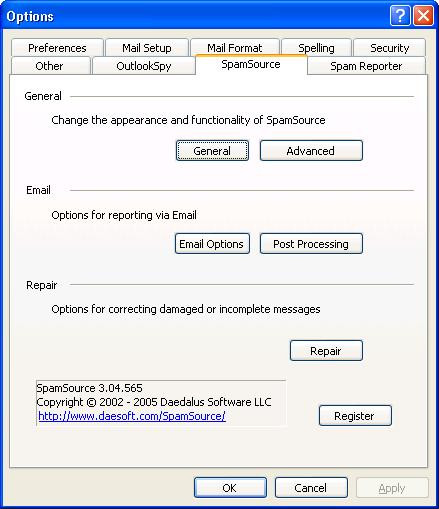Click 'Change the appearance and functionality' description

pos(188,120)
